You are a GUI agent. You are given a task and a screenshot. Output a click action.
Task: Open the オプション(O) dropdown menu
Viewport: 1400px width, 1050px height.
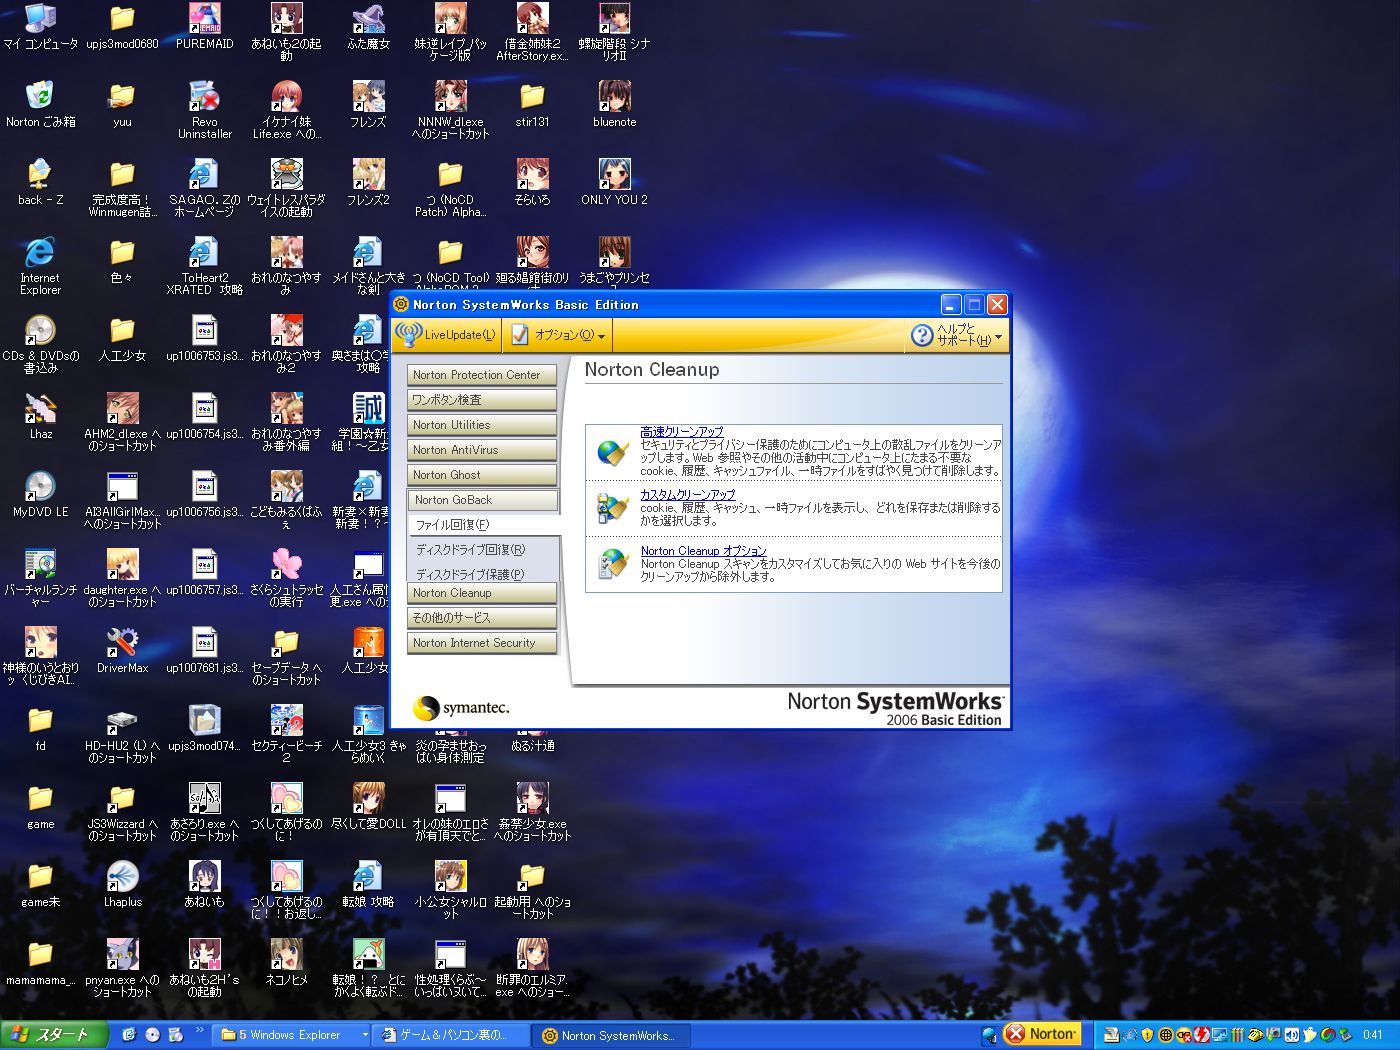pyautogui.click(x=558, y=335)
